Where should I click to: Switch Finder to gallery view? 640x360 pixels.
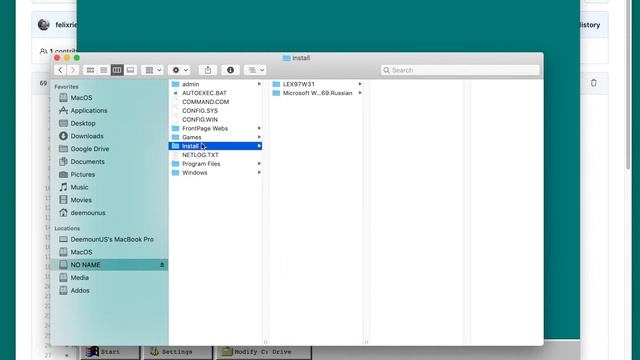[x=131, y=70]
